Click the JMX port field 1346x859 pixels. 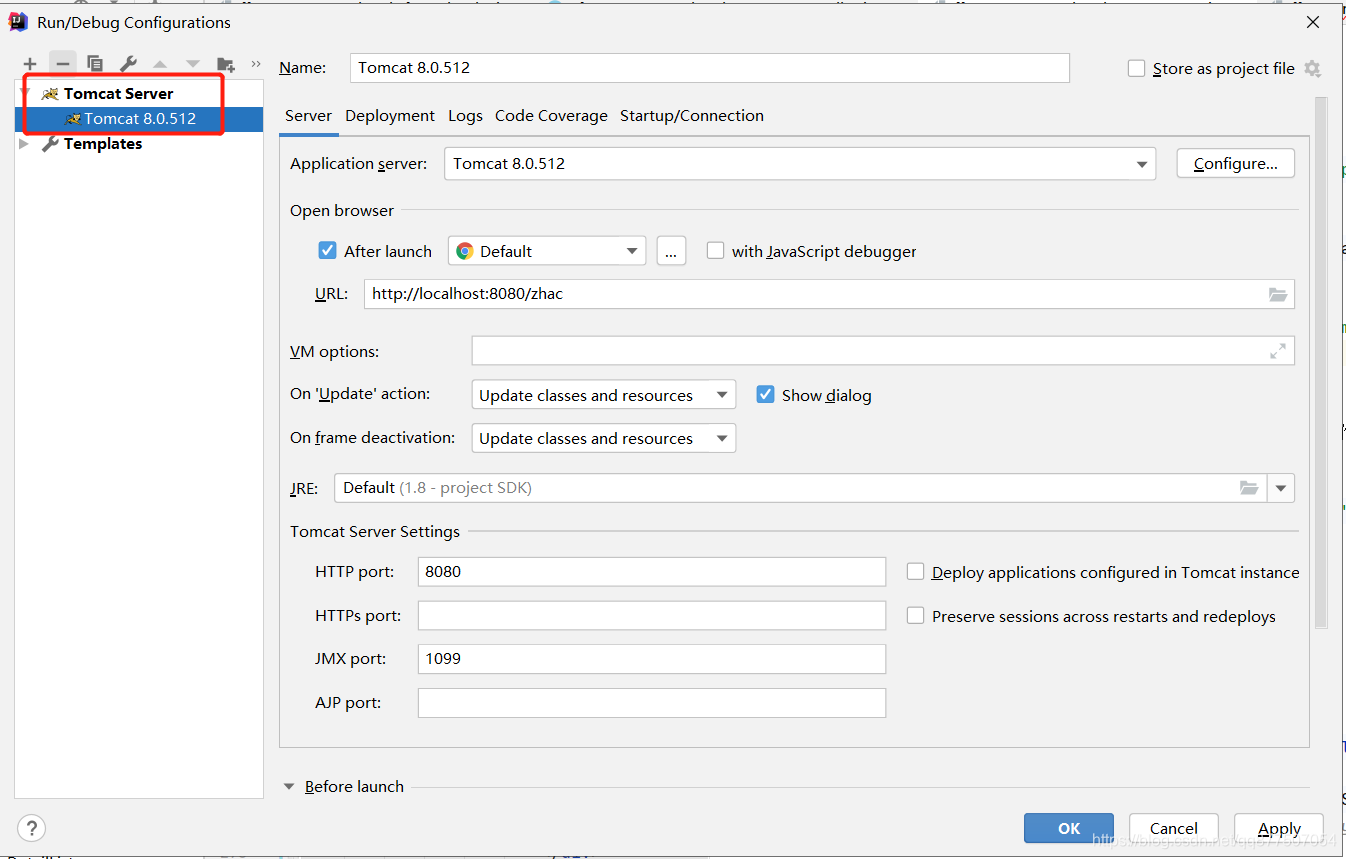coord(652,659)
